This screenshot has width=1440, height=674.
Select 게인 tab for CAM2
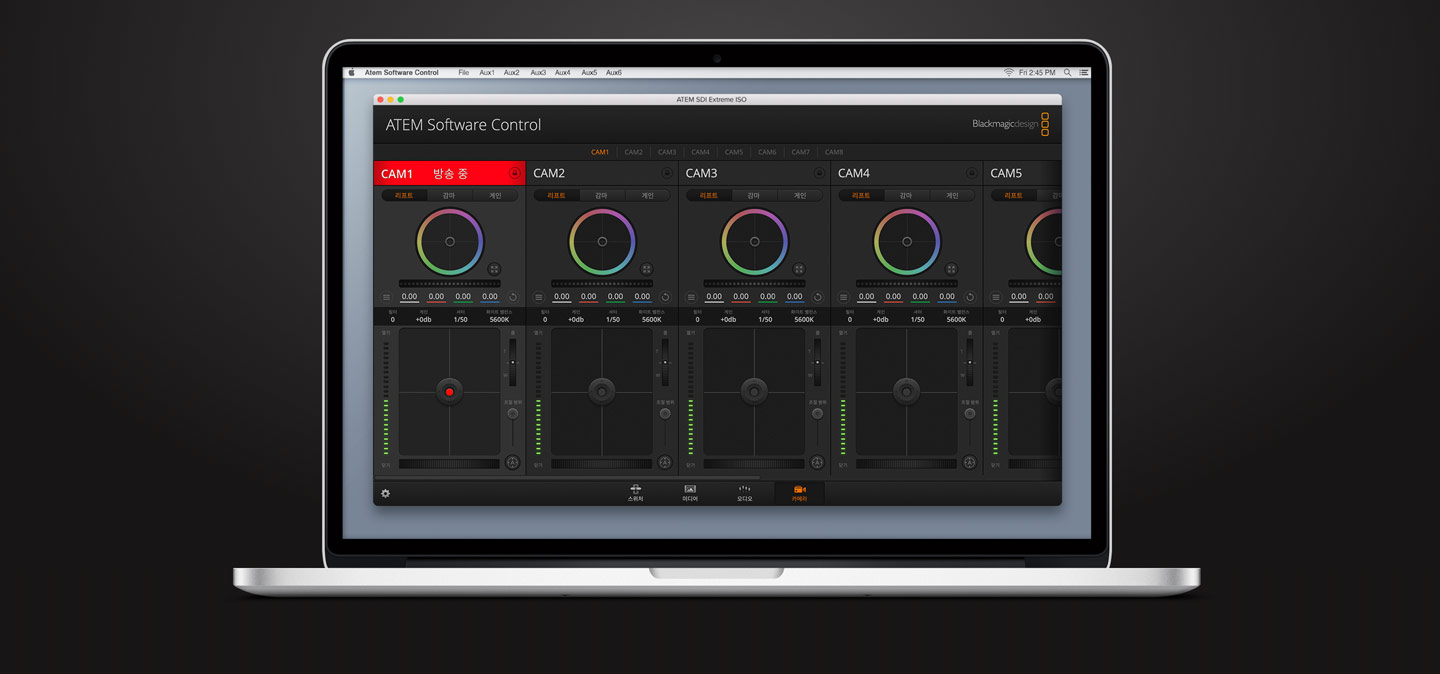(647, 196)
